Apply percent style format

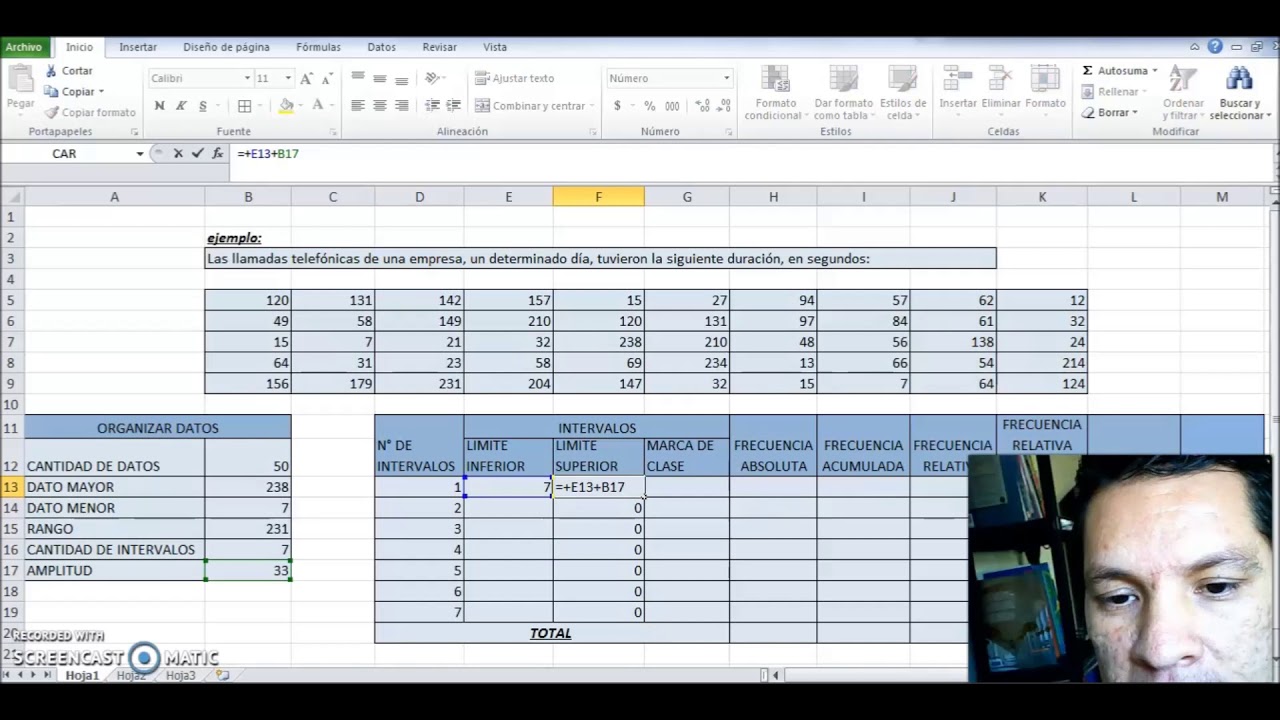pos(650,106)
